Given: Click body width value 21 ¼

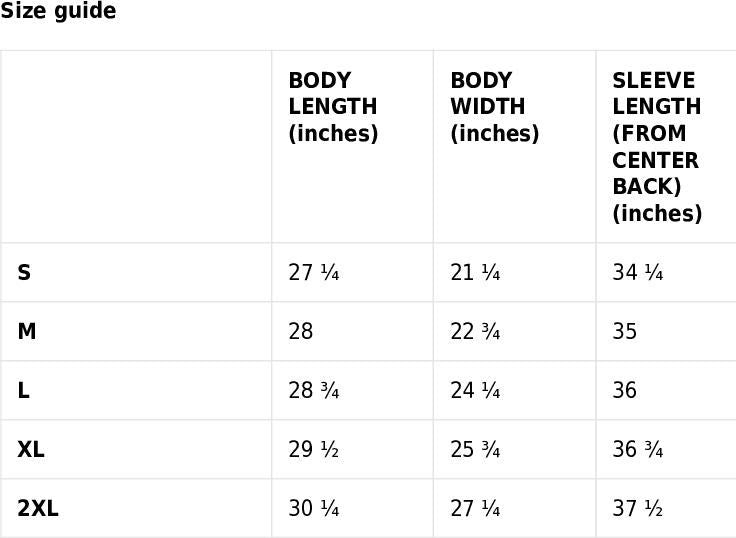Looking at the screenshot, I should [x=475, y=272].
